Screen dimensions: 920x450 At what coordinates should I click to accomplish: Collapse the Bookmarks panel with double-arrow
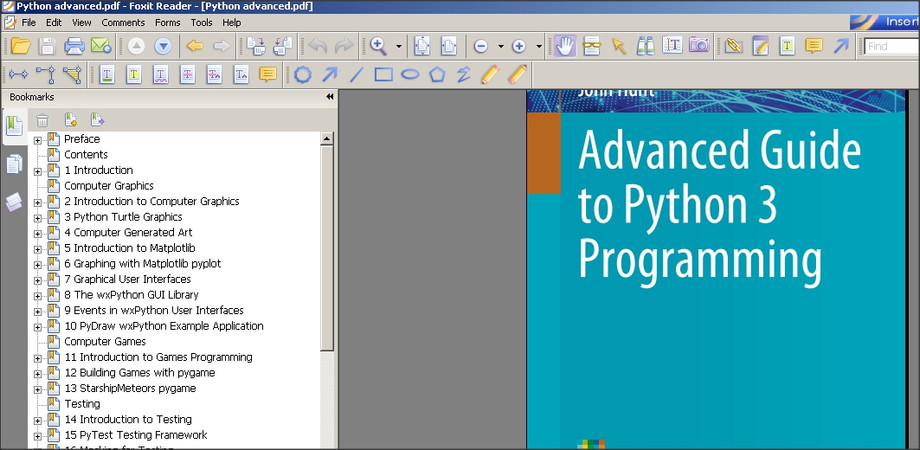coord(329,97)
